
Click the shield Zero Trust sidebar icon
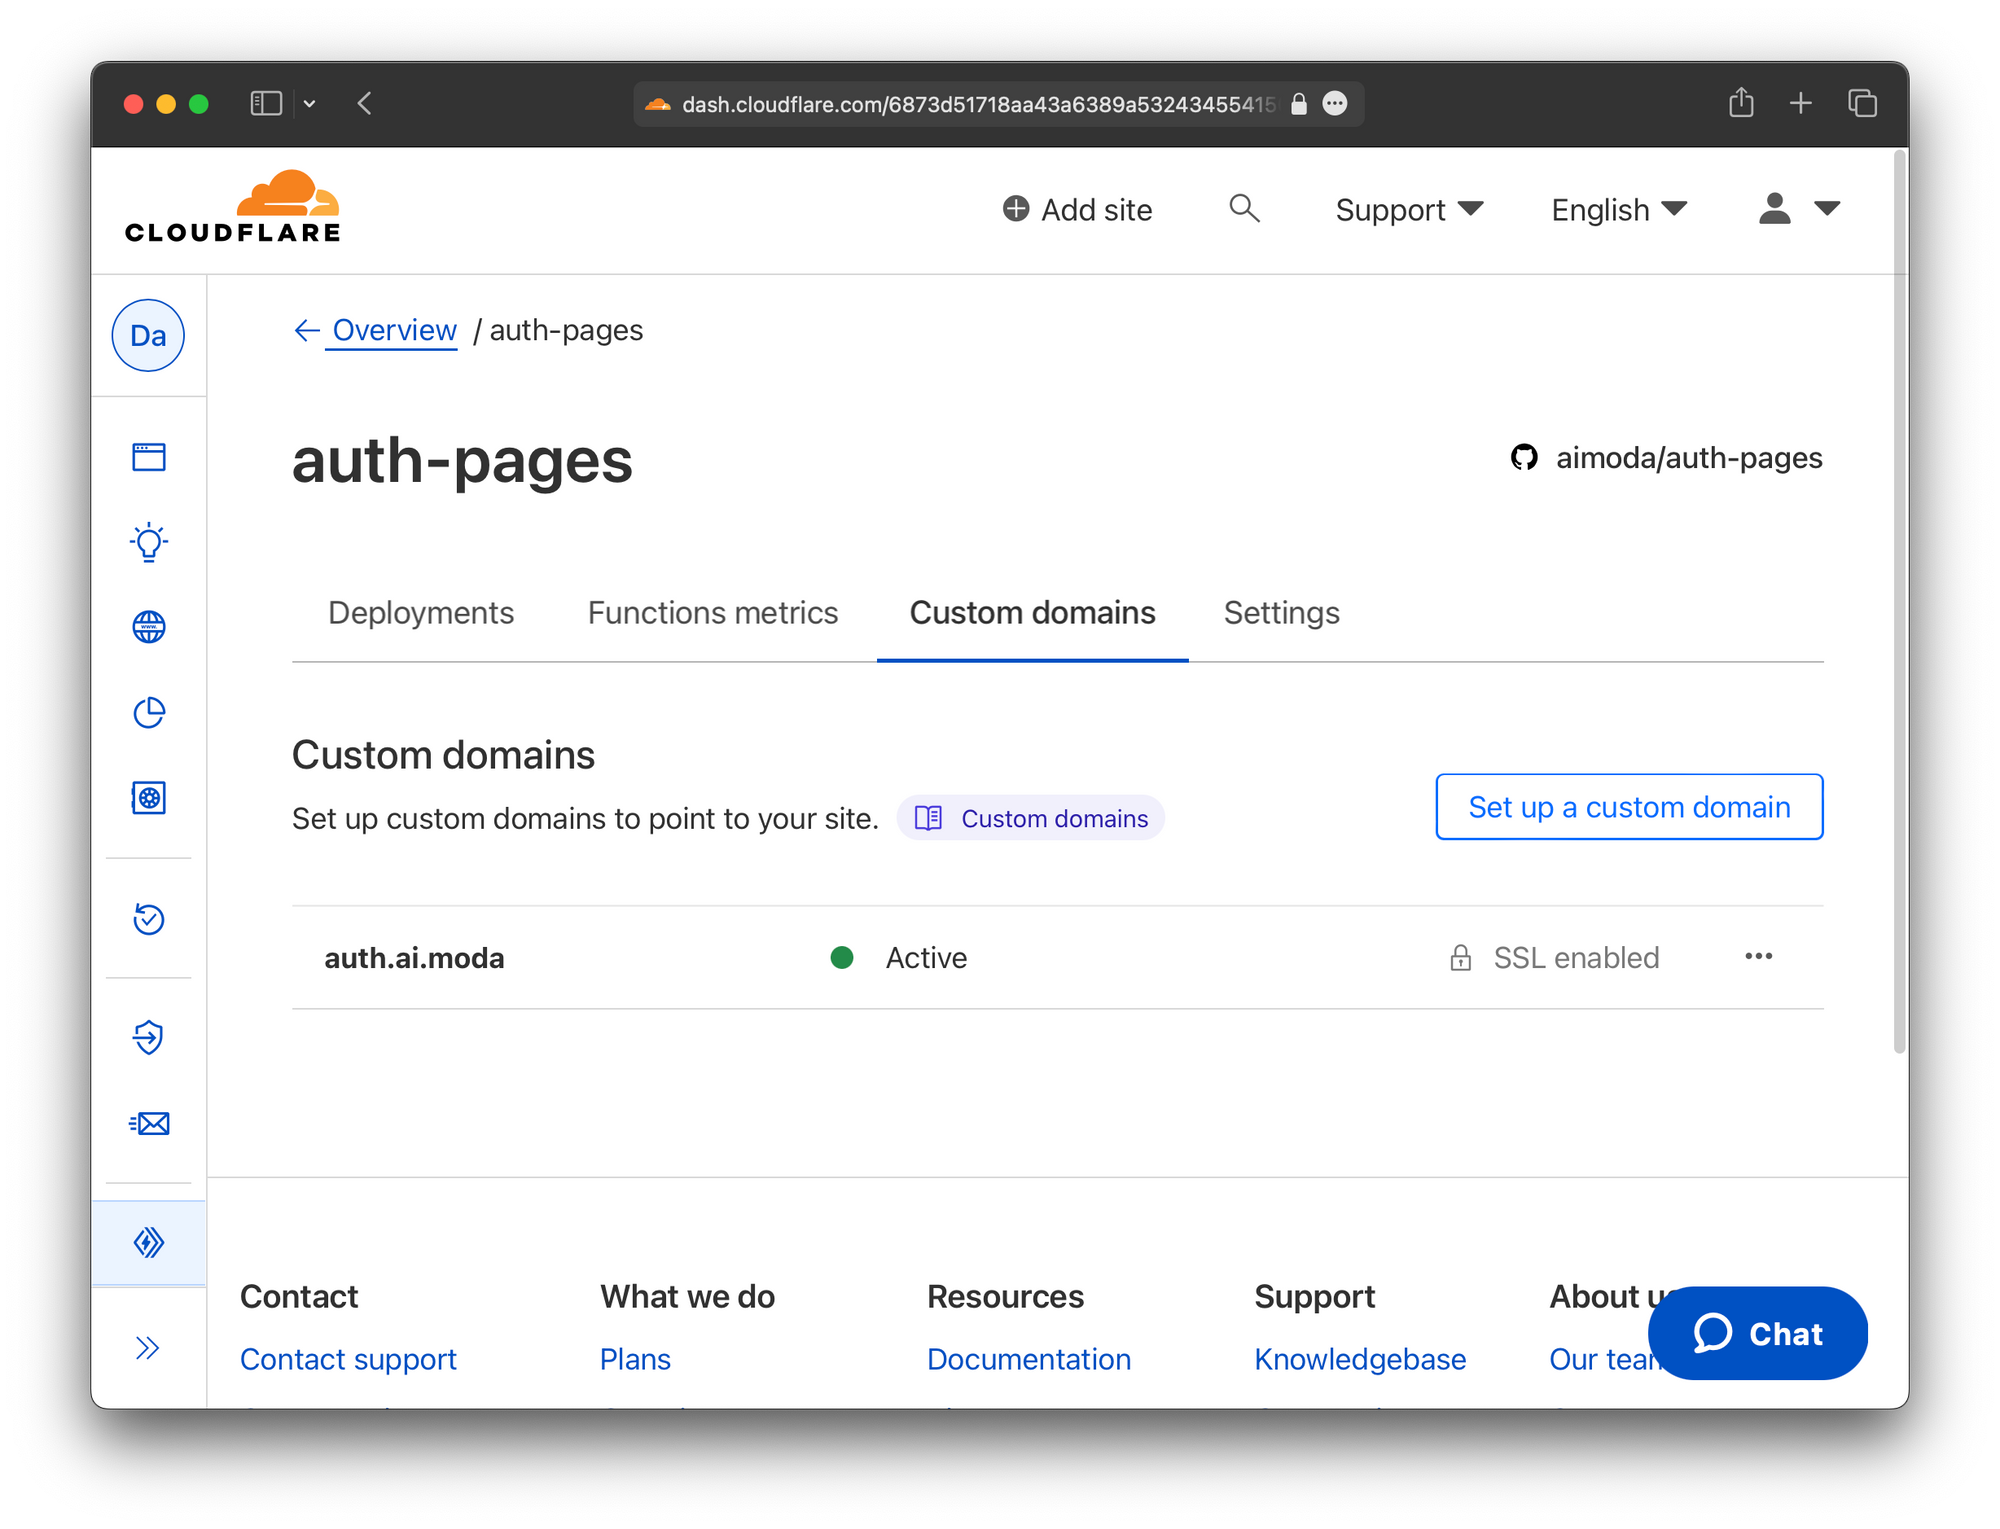click(149, 1037)
